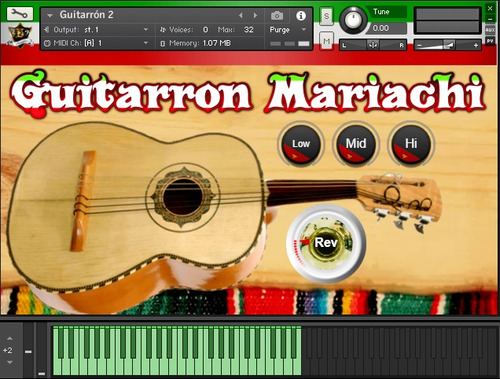This screenshot has width=500, height=379.
Task: Click the Hi EQ knob
Action: point(411,144)
